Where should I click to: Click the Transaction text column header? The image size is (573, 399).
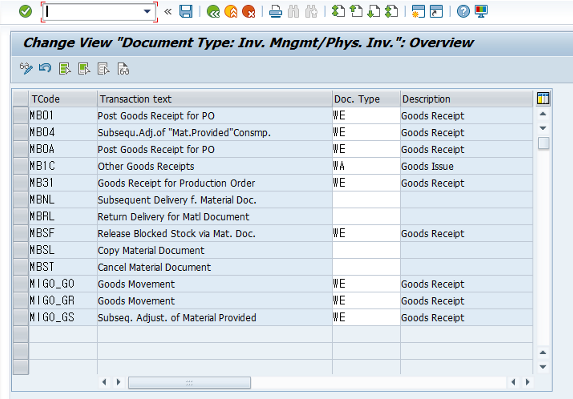pyautogui.click(x=215, y=99)
